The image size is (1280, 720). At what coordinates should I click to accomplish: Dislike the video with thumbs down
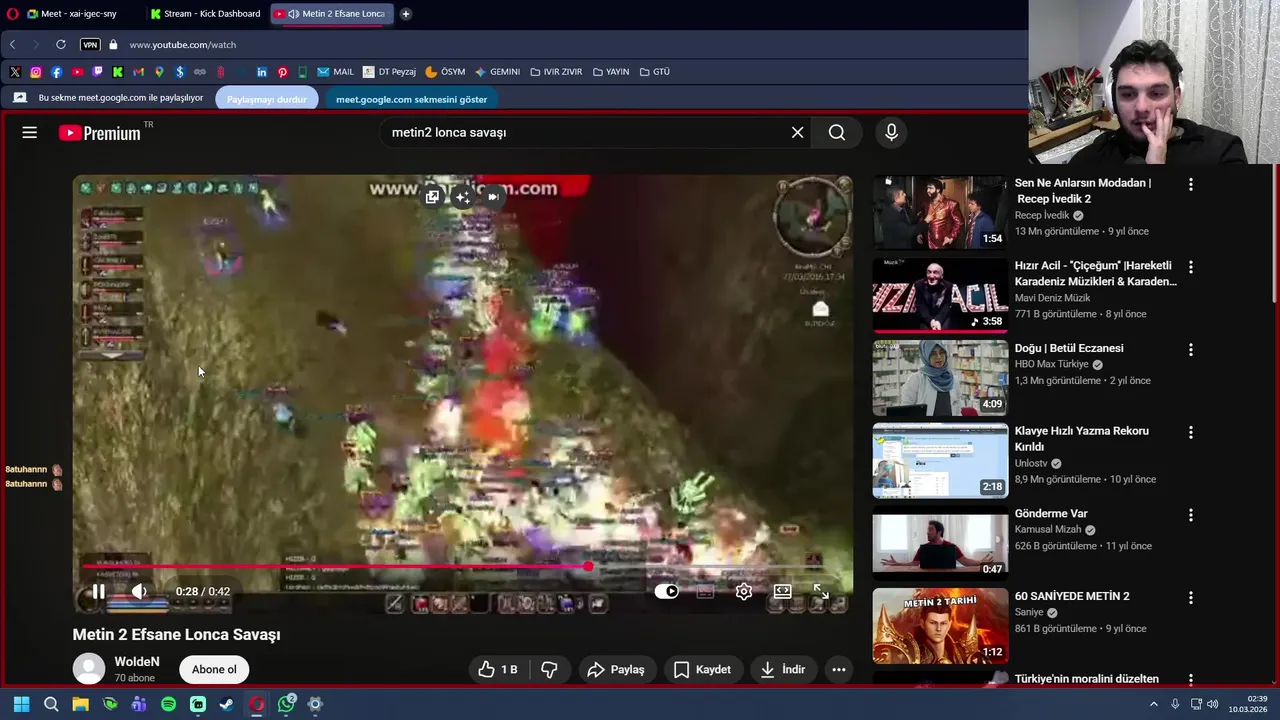pyautogui.click(x=549, y=669)
